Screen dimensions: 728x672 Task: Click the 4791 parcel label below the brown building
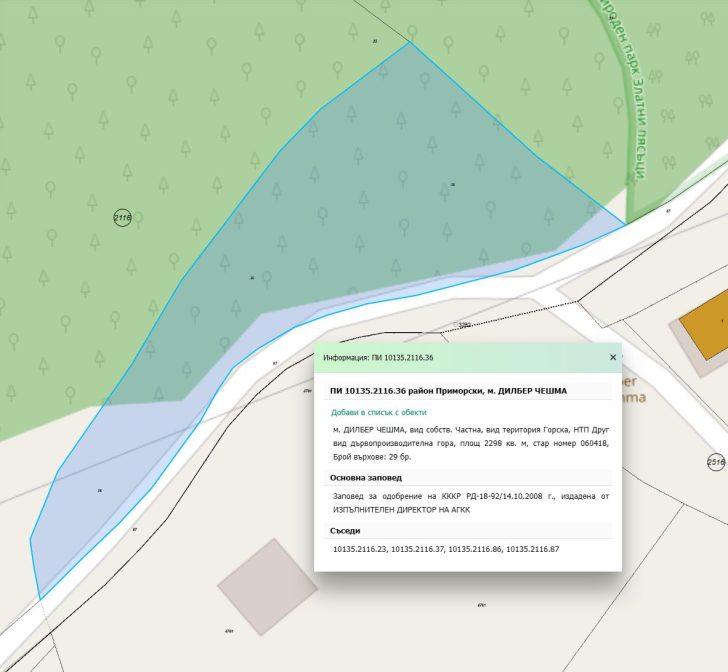tap(229, 632)
